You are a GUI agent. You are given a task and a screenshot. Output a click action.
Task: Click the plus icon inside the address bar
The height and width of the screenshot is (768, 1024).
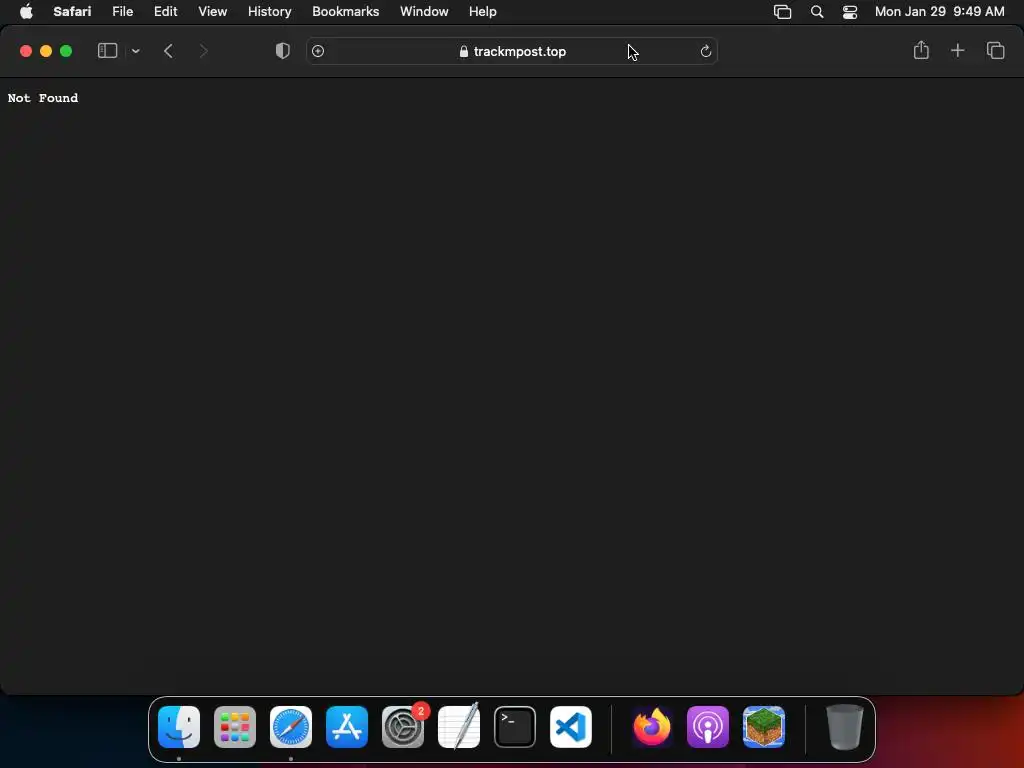pos(318,51)
